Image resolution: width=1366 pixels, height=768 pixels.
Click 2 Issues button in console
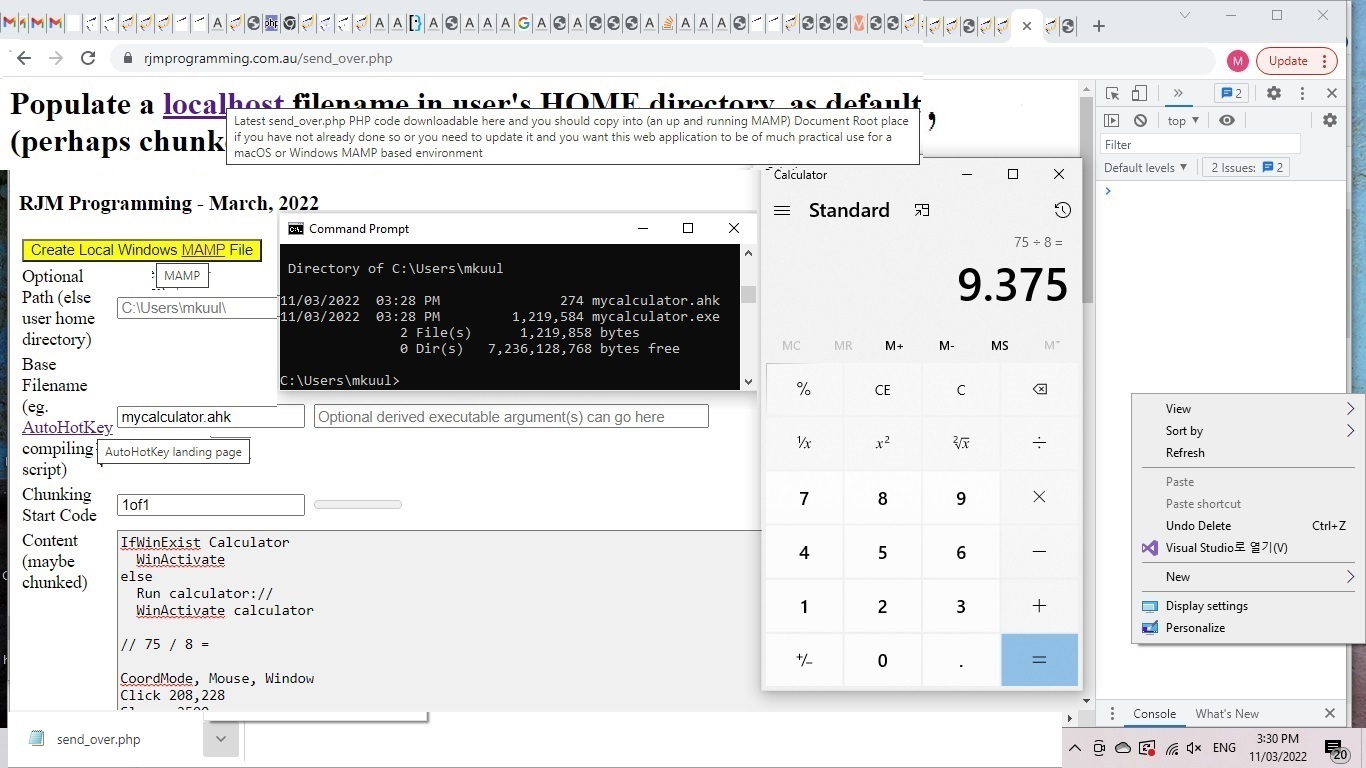1246,168
